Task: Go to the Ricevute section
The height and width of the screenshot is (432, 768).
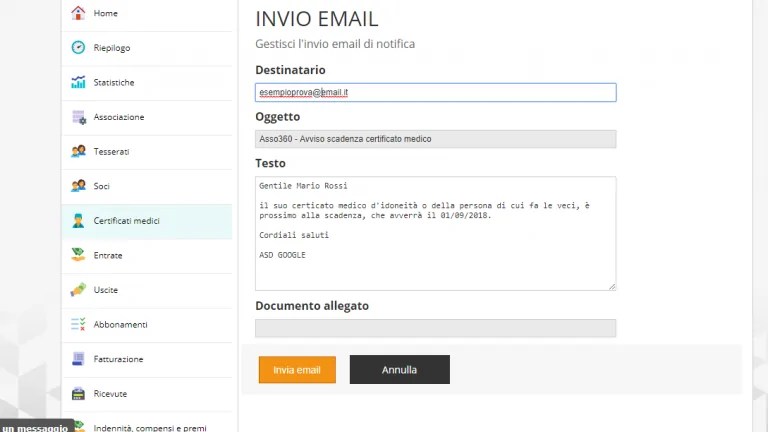Action: pyautogui.click(x=147, y=394)
